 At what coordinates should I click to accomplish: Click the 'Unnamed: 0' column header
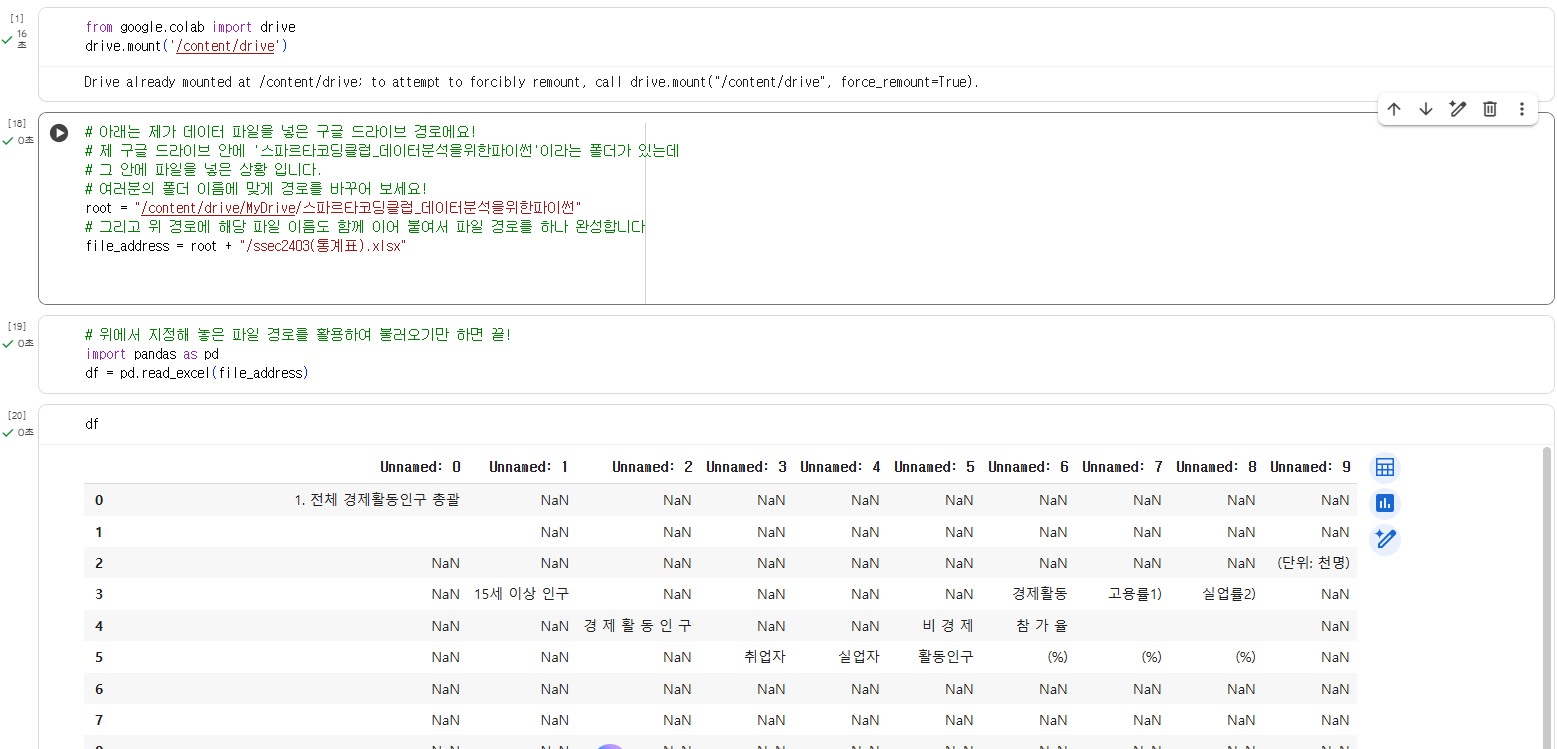click(x=420, y=467)
